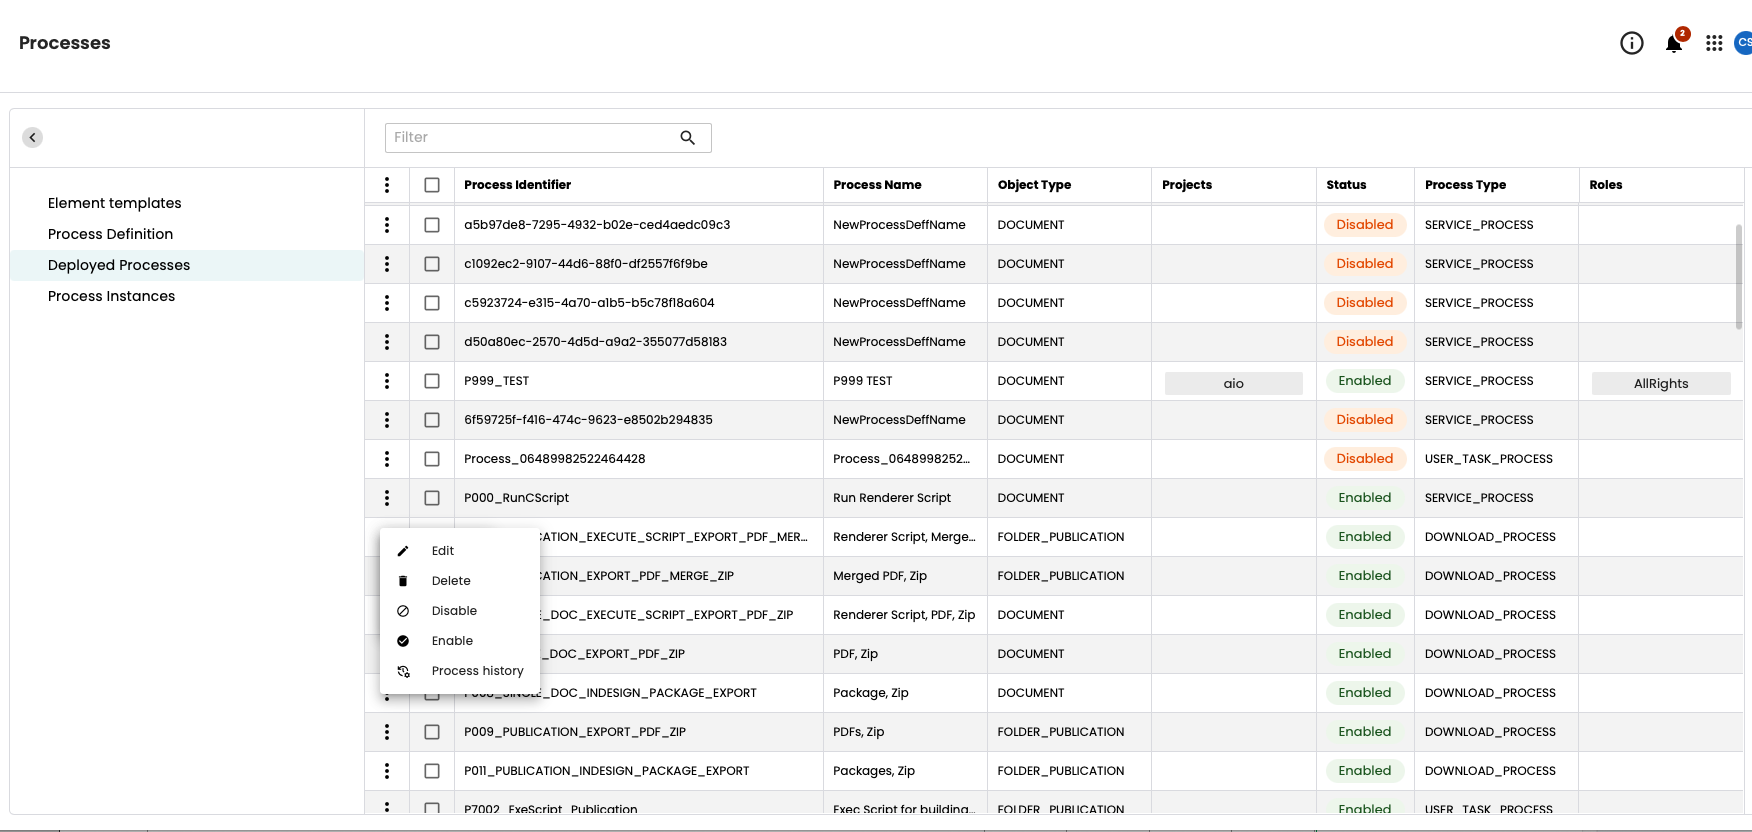1752x832 pixels.
Task: Choose Edit from the context menu
Action: [460, 551]
